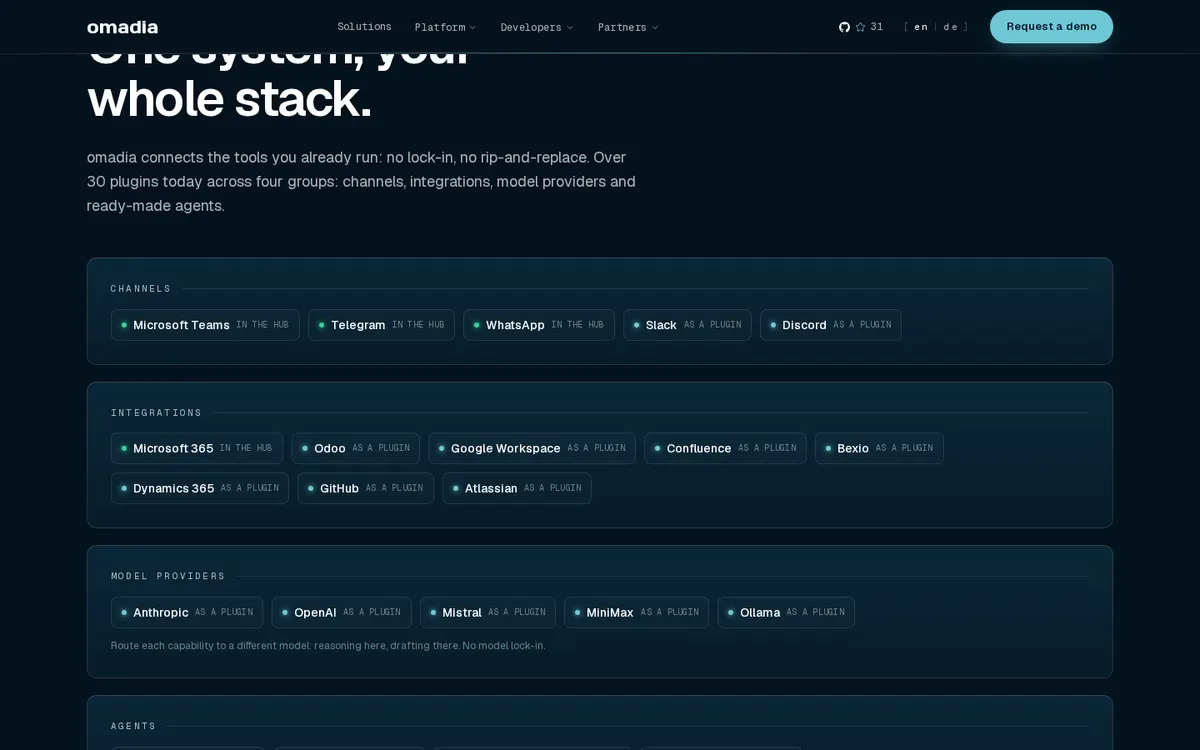Select the Slack plugin chip

click(x=687, y=325)
